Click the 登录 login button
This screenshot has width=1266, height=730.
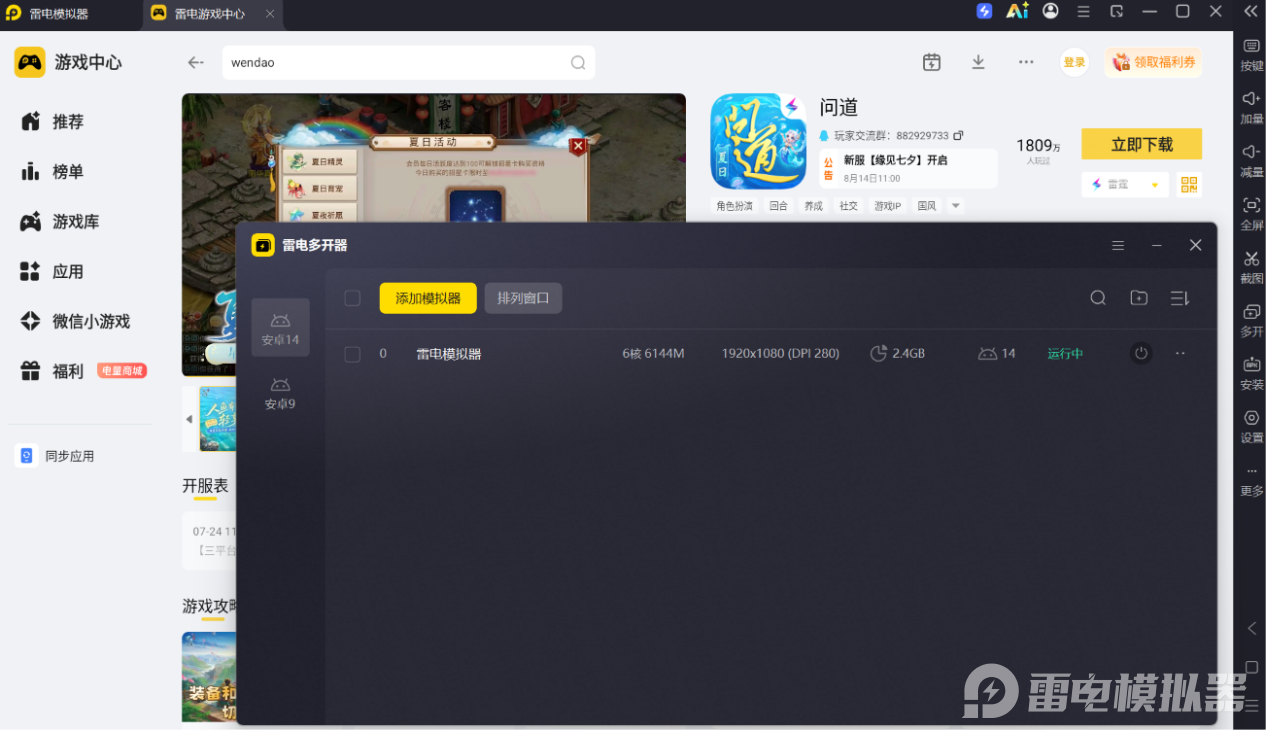pos(1074,62)
